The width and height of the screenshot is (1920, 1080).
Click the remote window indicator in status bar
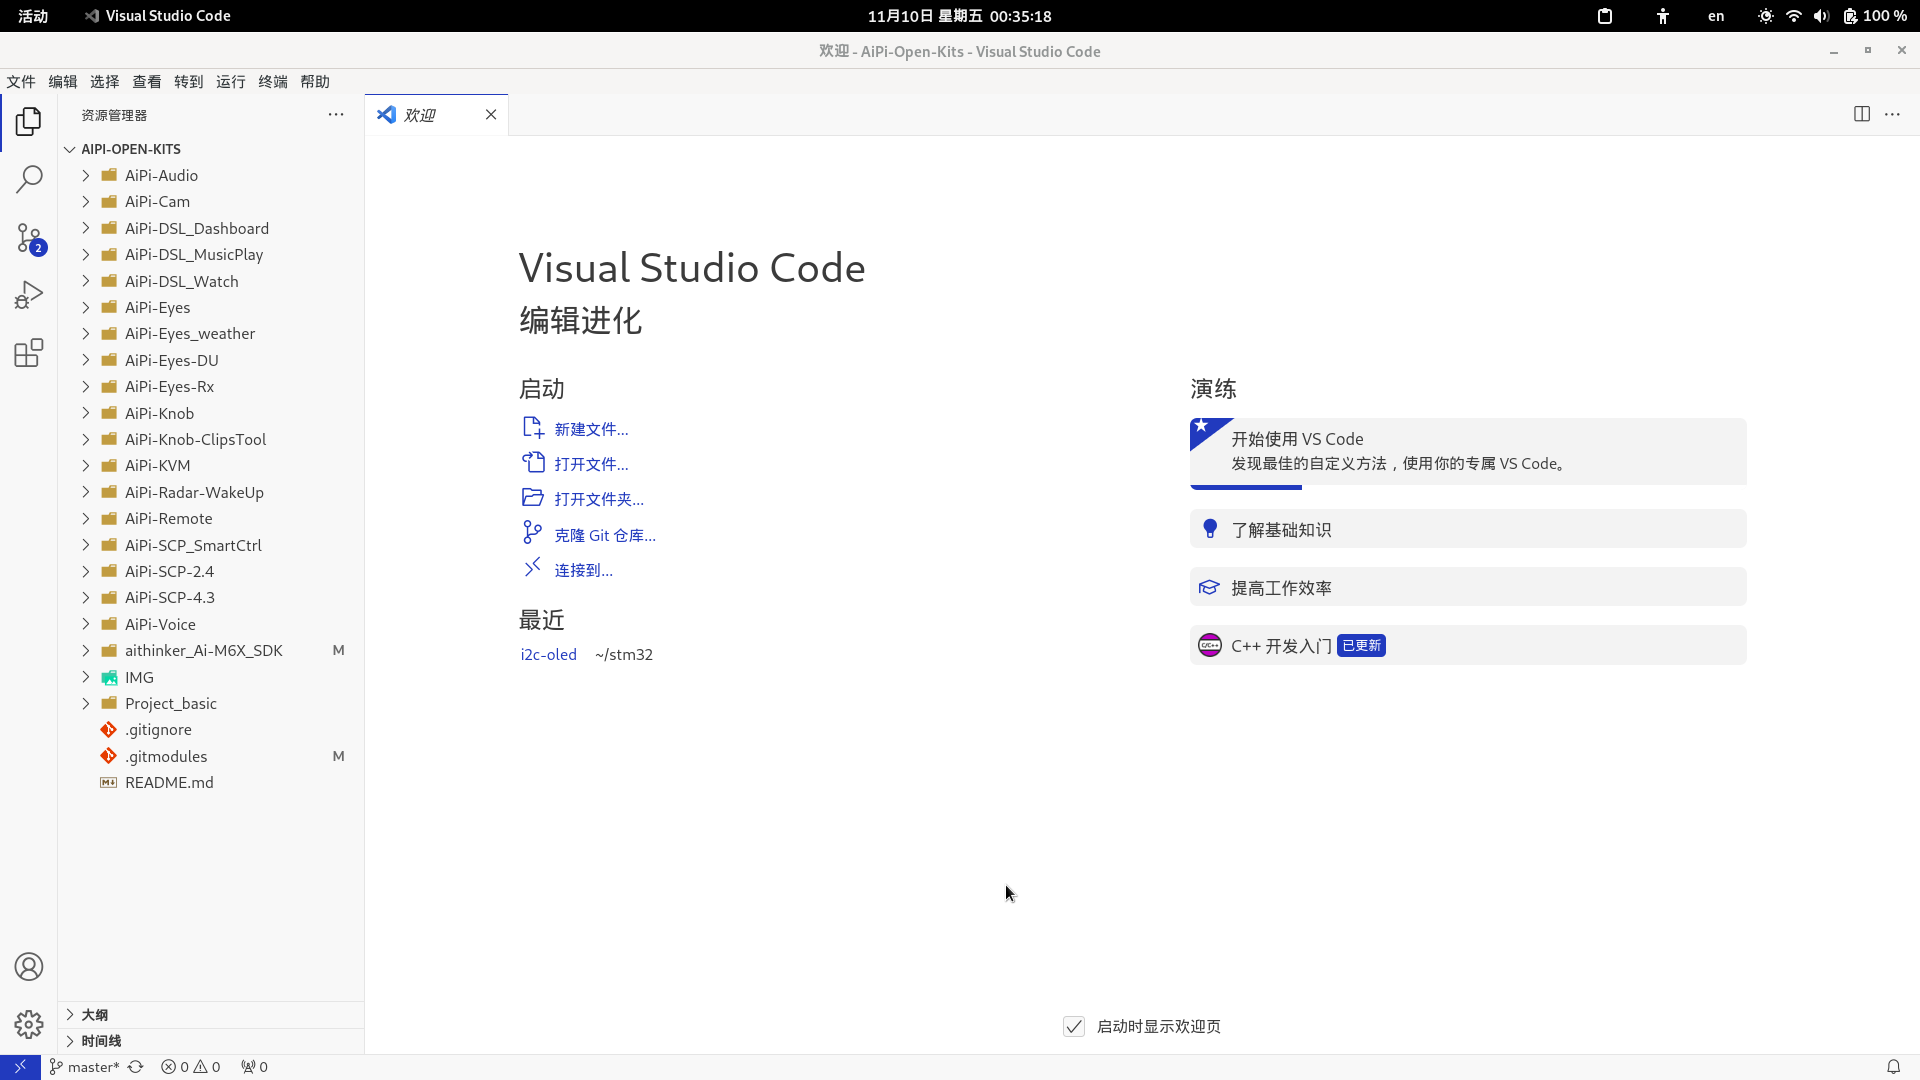(x=20, y=1067)
